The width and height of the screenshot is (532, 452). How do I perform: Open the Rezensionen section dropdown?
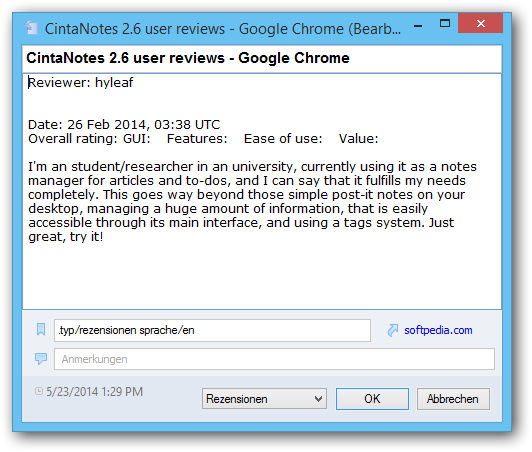[264, 399]
